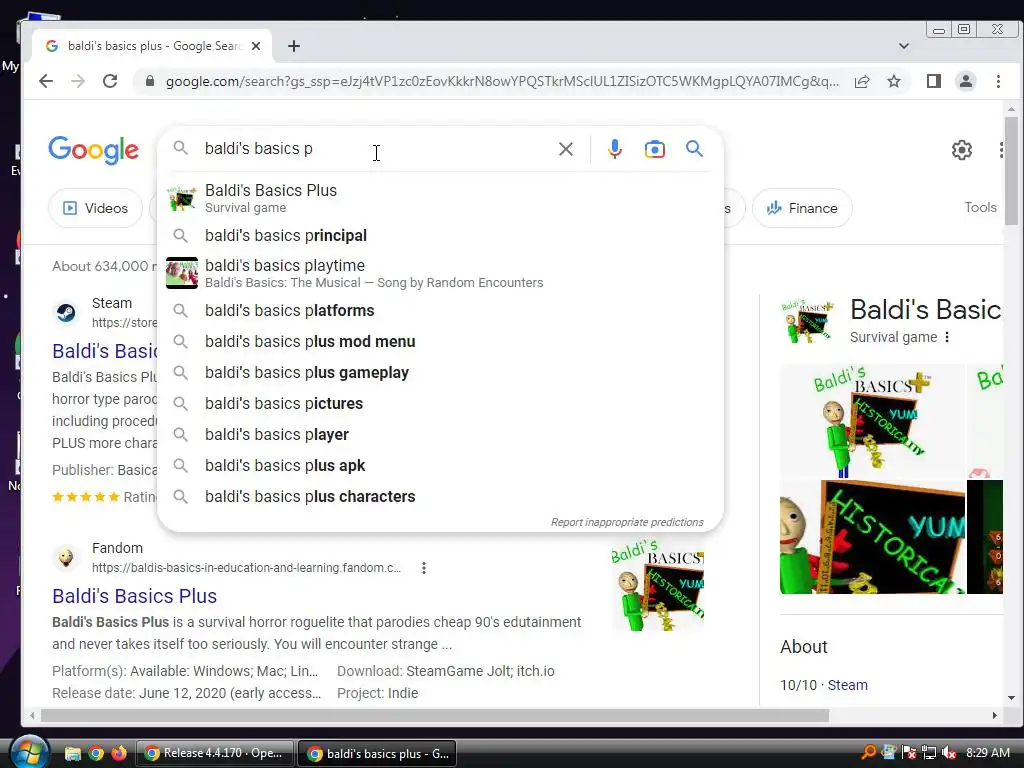The image size is (1024, 768).
Task: Click the horizontal scrollbar thumb
Action: pos(435,716)
